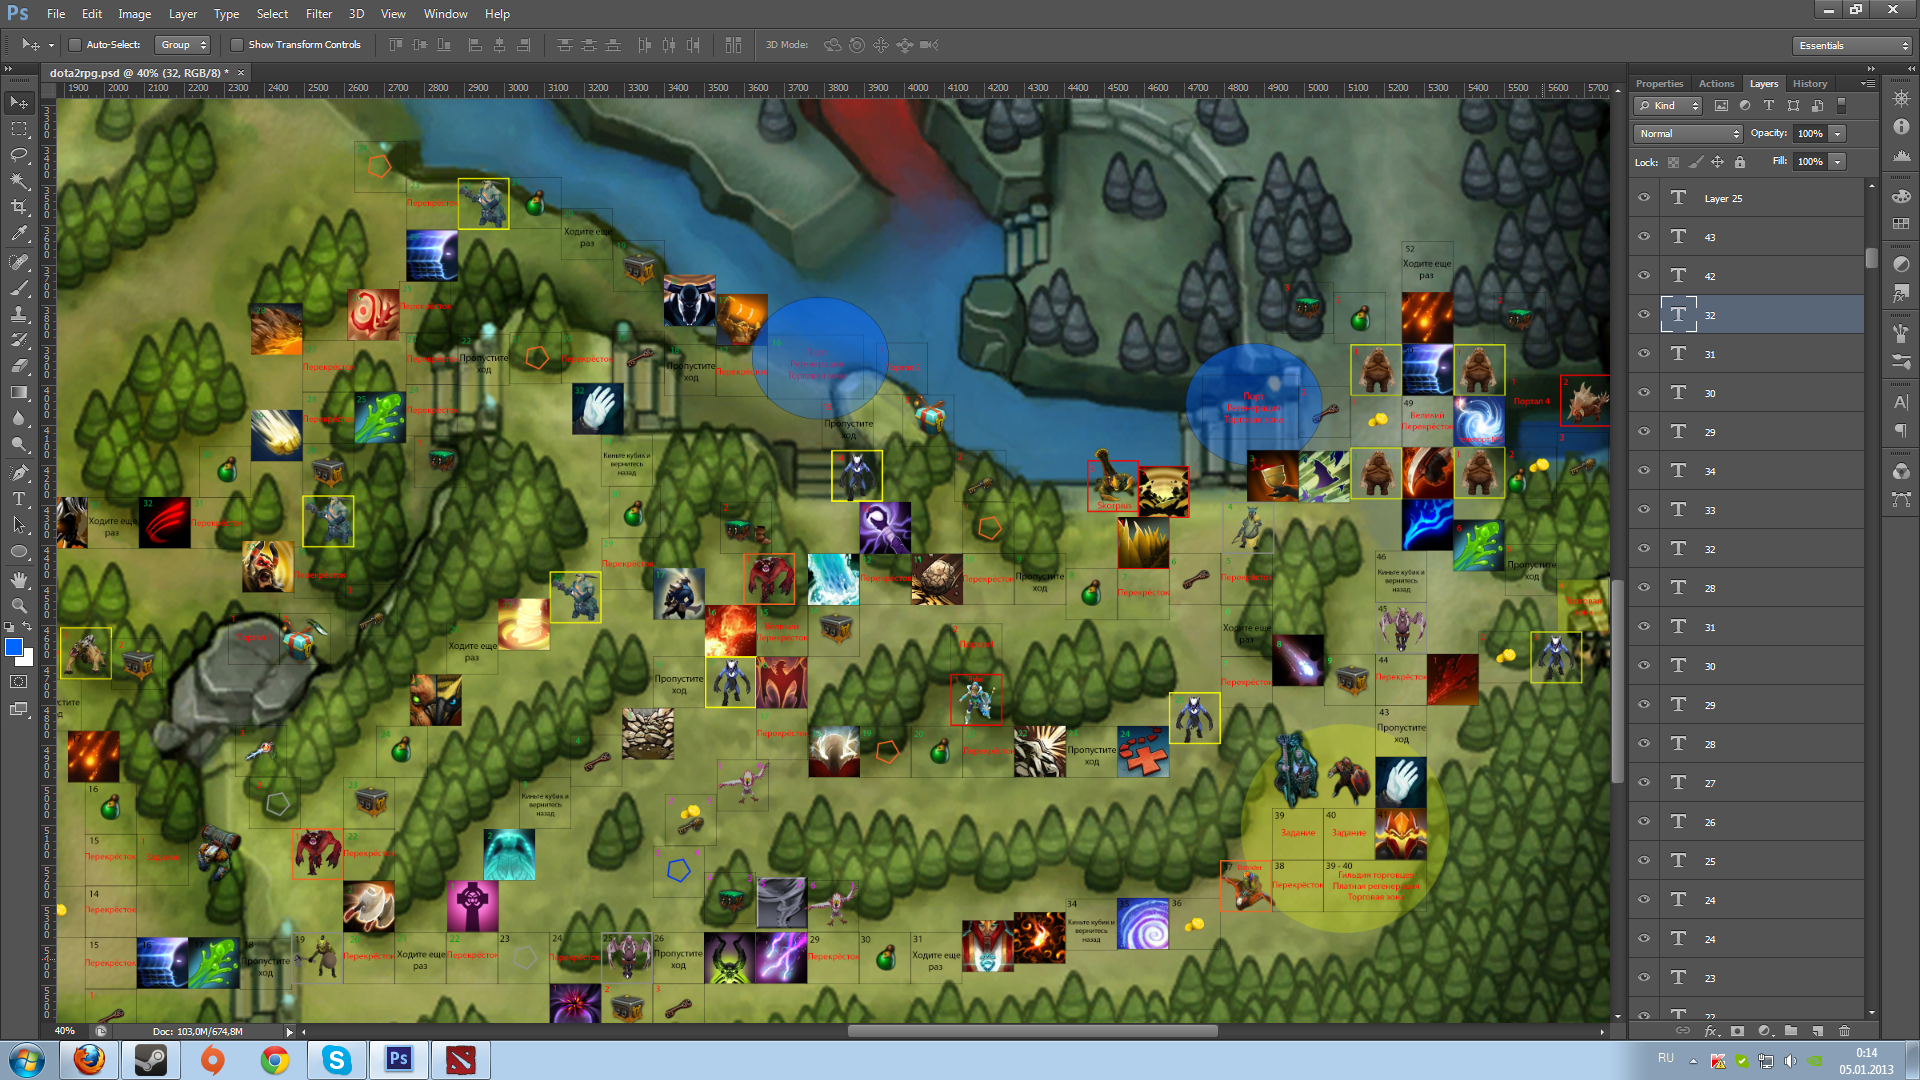Screen dimensions: 1920x1080
Task: Select the Crop tool
Action: (19, 207)
